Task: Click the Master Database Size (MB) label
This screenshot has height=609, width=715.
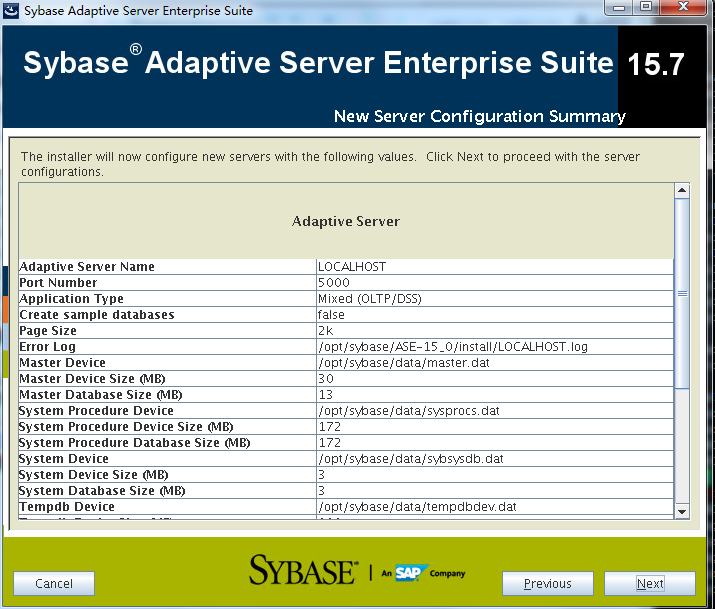Action: (x=100, y=394)
